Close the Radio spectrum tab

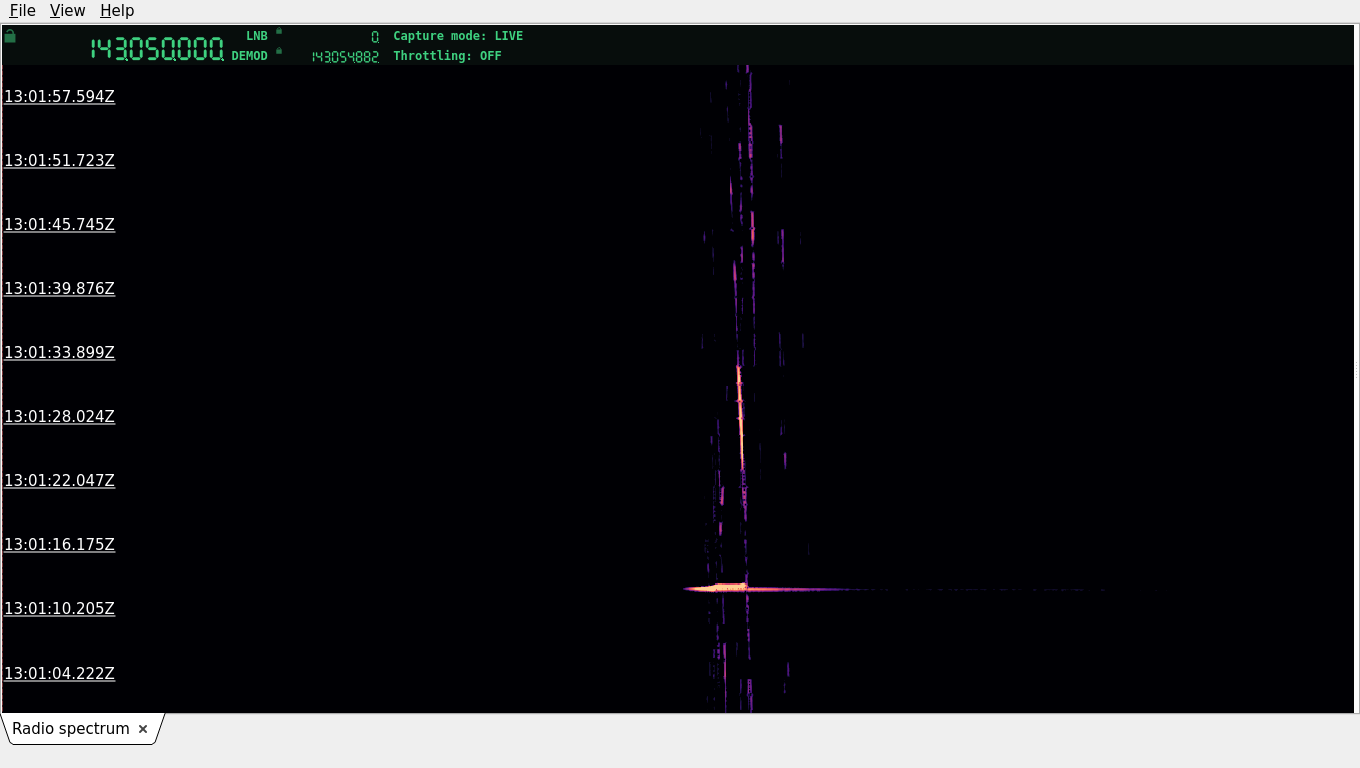click(x=143, y=729)
